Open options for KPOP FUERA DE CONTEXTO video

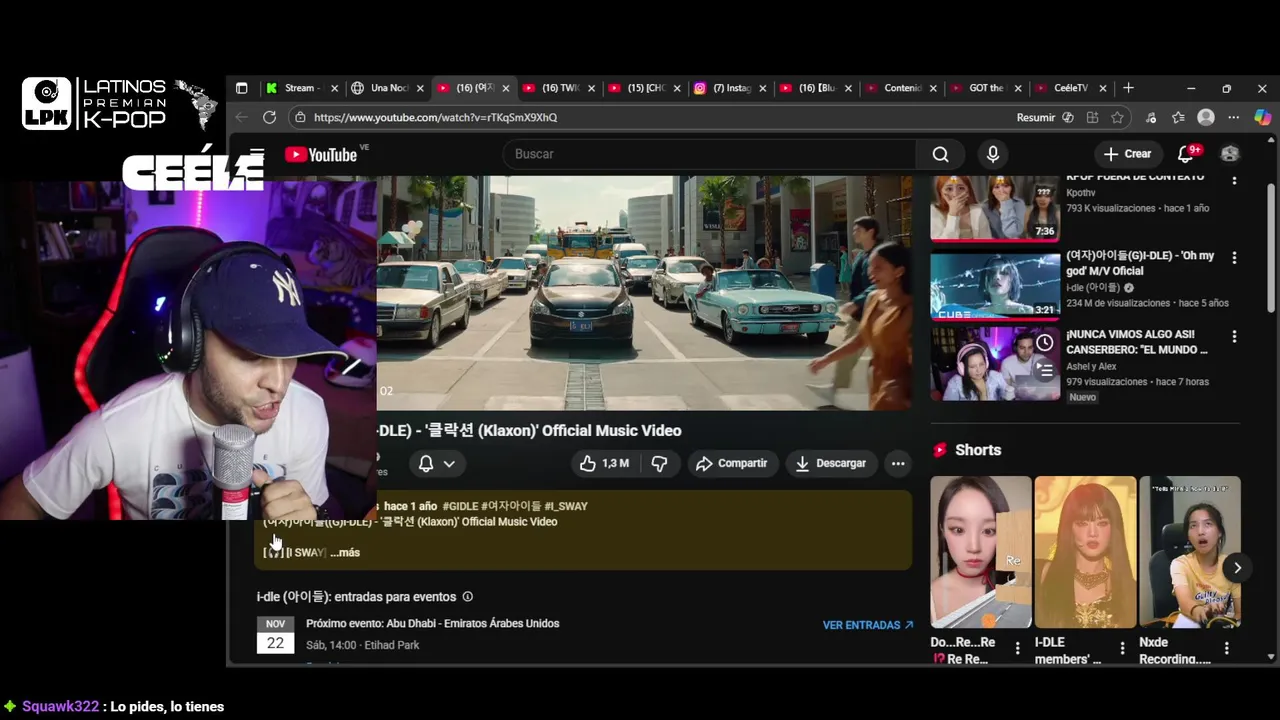pos(1234,180)
